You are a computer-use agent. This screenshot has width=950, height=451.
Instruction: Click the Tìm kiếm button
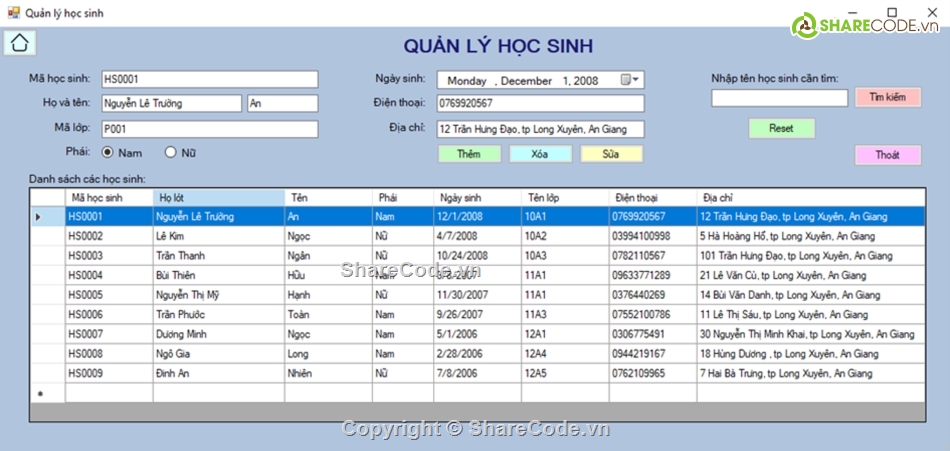point(888,97)
